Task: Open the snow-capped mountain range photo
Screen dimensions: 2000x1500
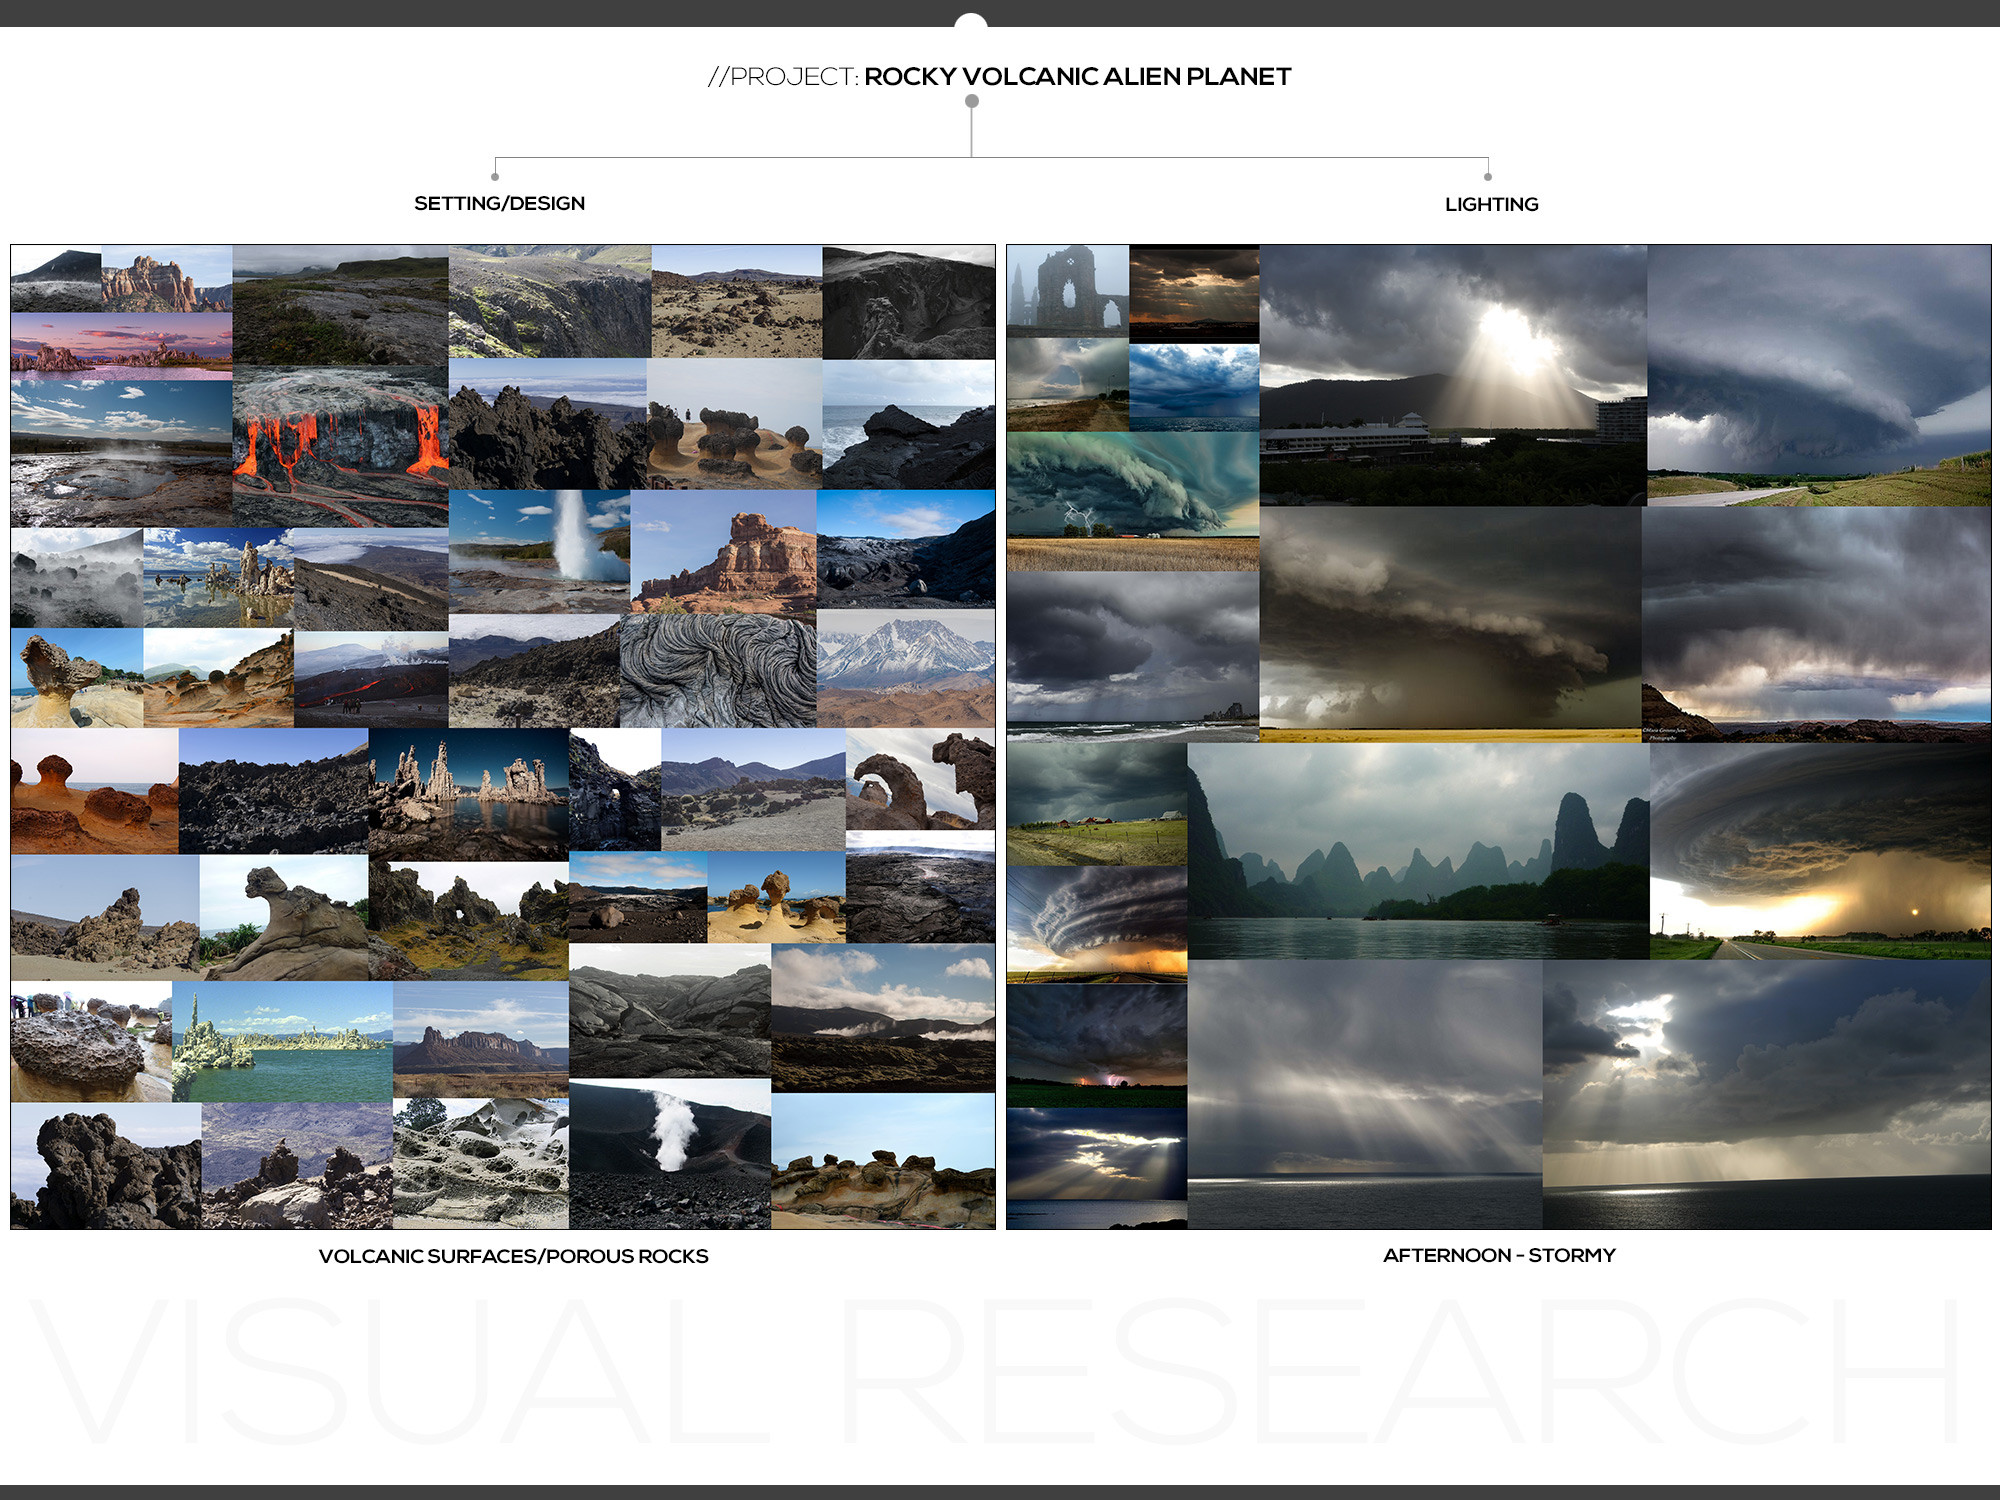Action: pos(906,668)
